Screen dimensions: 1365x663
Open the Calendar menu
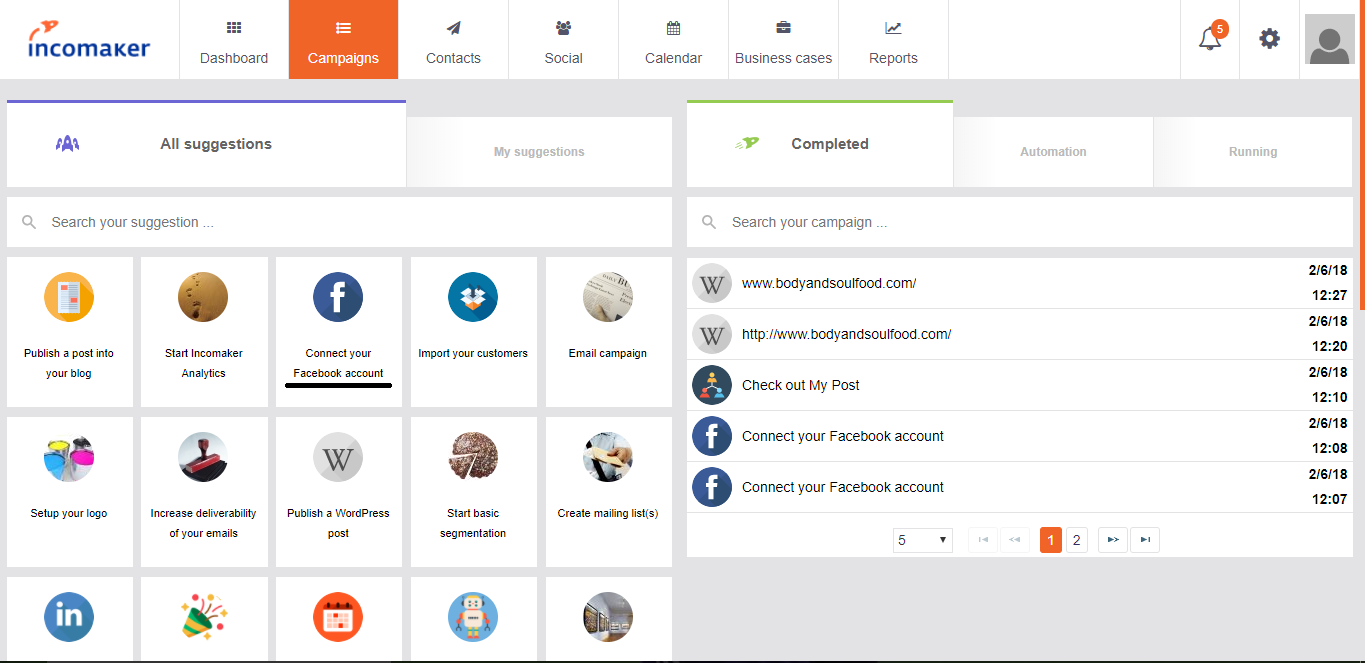point(673,40)
